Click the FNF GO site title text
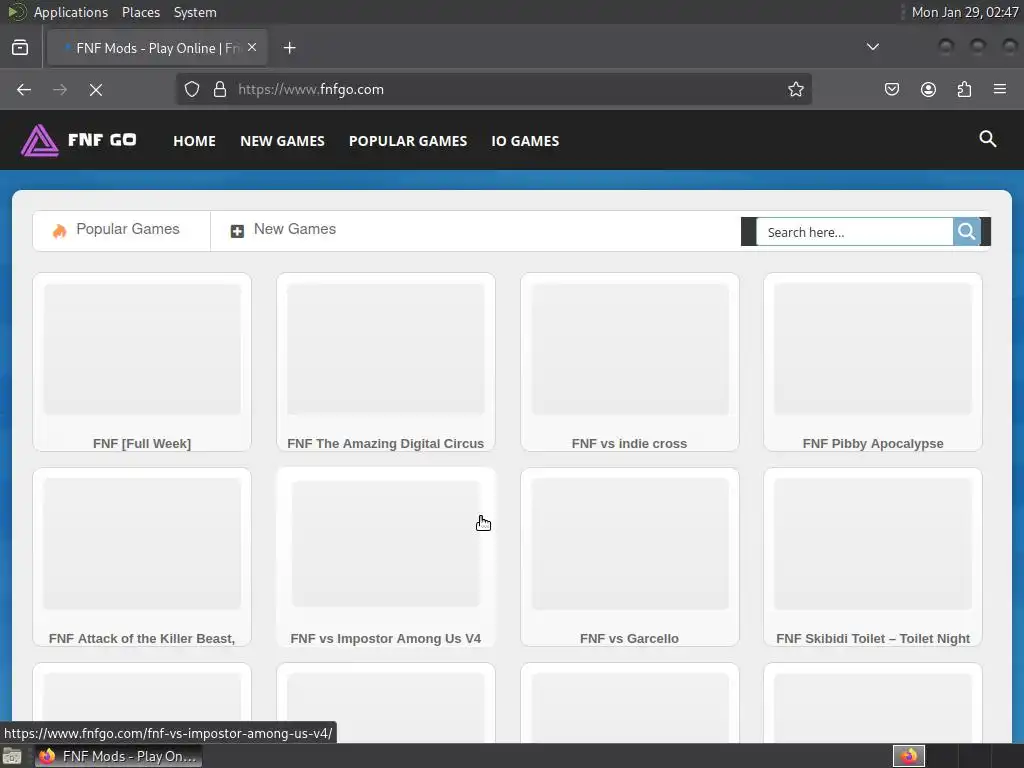The width and height of the screenshot is (1024, 768). point(103,140)
